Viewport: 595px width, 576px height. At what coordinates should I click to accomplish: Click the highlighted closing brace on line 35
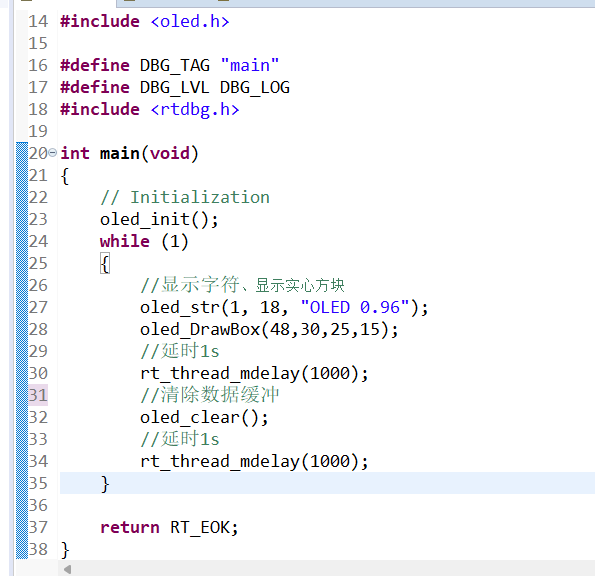point(105,484)
